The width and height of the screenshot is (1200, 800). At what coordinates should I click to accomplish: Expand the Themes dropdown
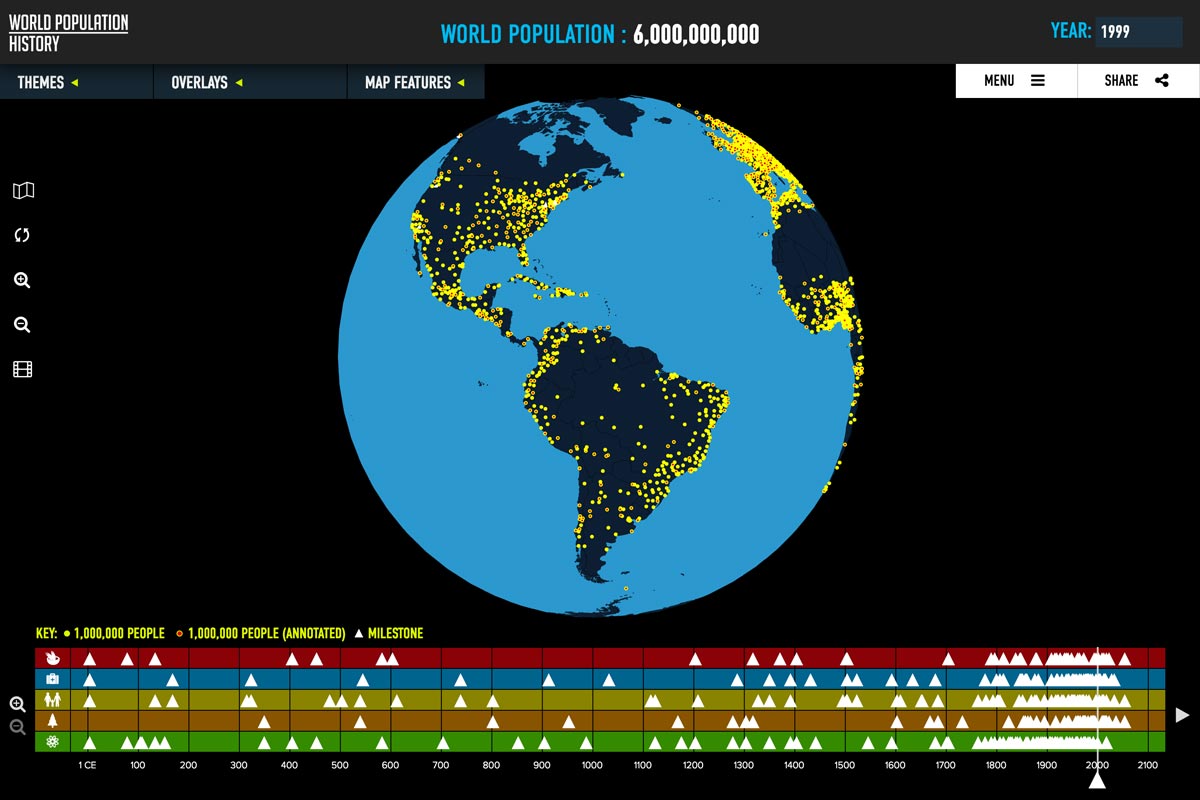click(47, 82)
